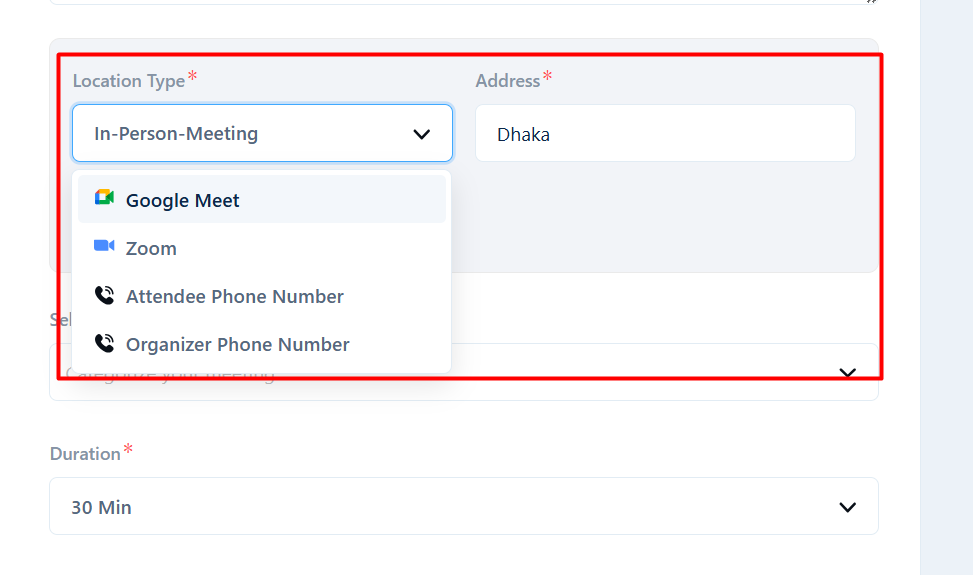This screenshot has width=973, height=575.
Task: Open the chevron on the category select field
Action: (x=848, y=372)
